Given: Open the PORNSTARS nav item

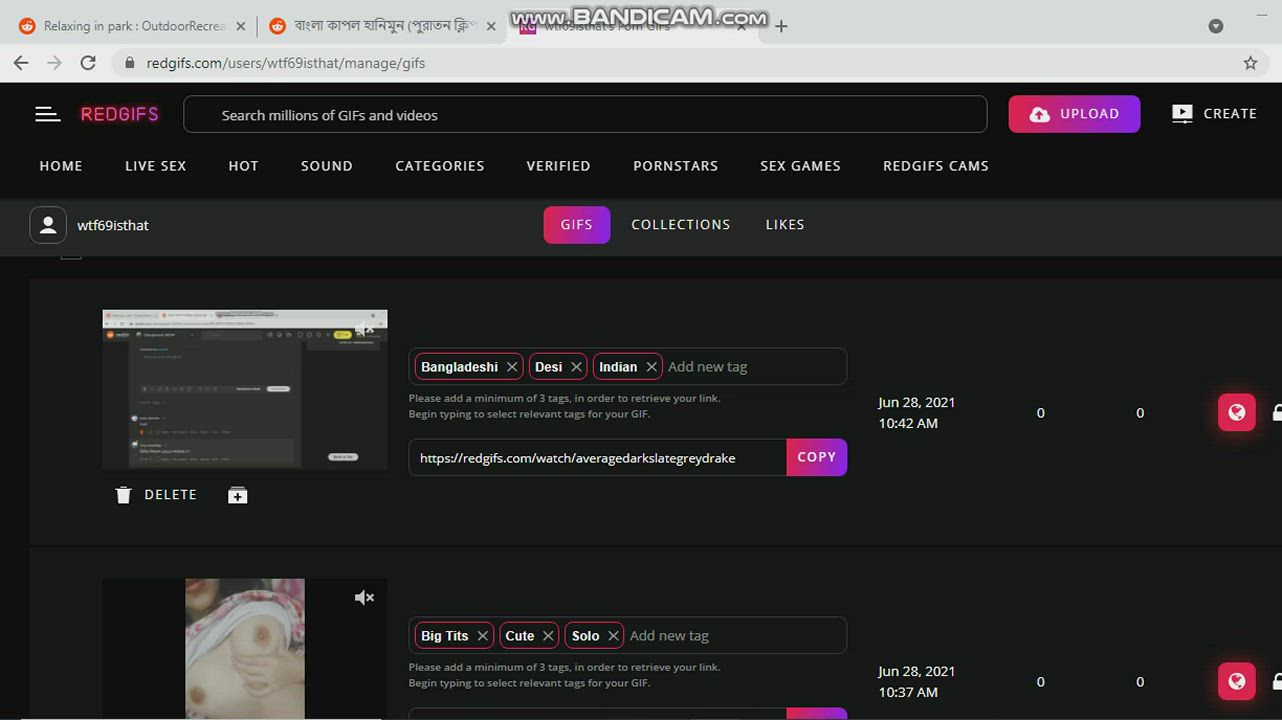Looking at the screenshot, I should (676, 166).
